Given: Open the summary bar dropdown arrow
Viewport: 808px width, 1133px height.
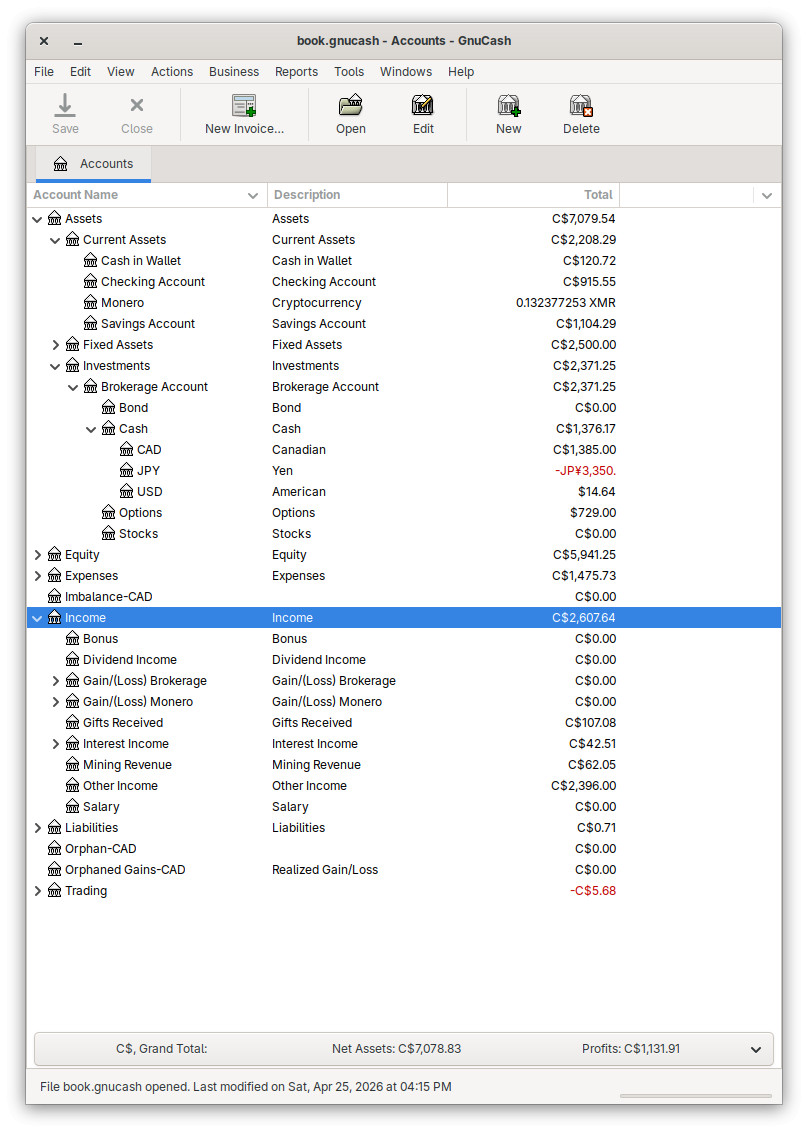Looking at the screenshot, I should pos(755,1050).
